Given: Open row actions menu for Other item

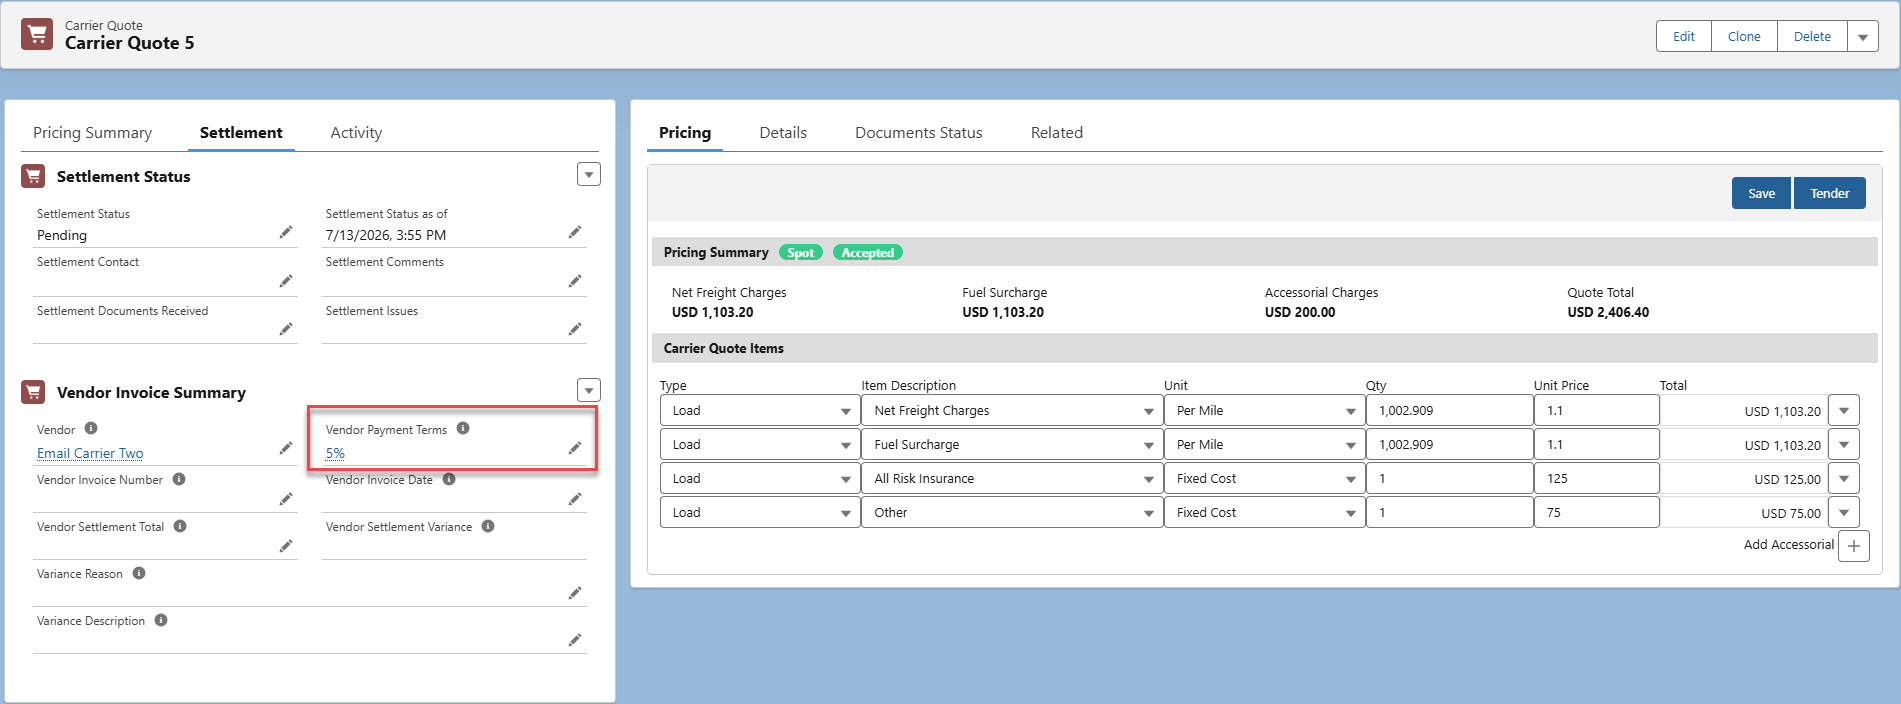Looking at the screenshot, I should click(1844, 513).
